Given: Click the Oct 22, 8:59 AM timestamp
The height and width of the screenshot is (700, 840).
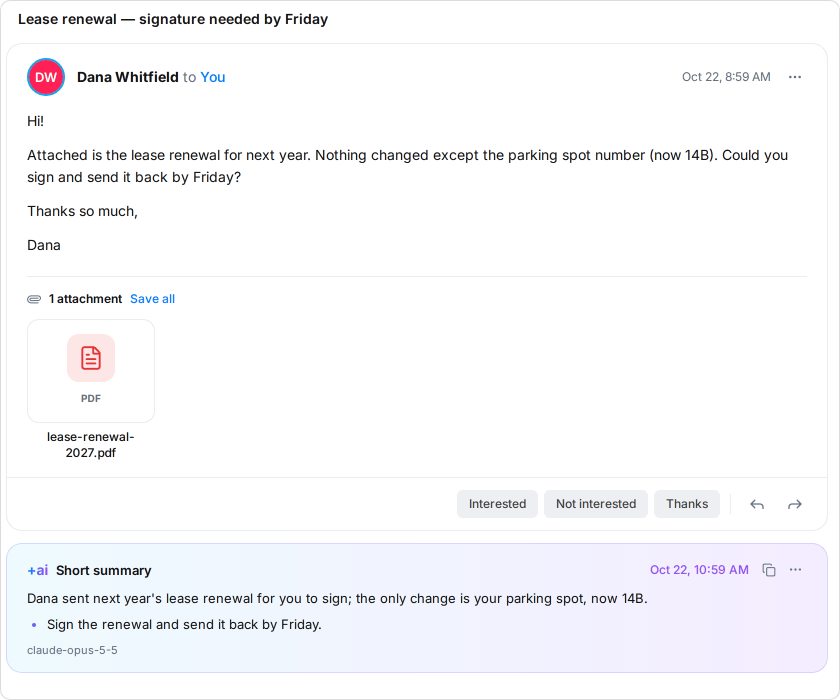Looking at the screenshot, I should pyautogui.click(x=726, y=77).
